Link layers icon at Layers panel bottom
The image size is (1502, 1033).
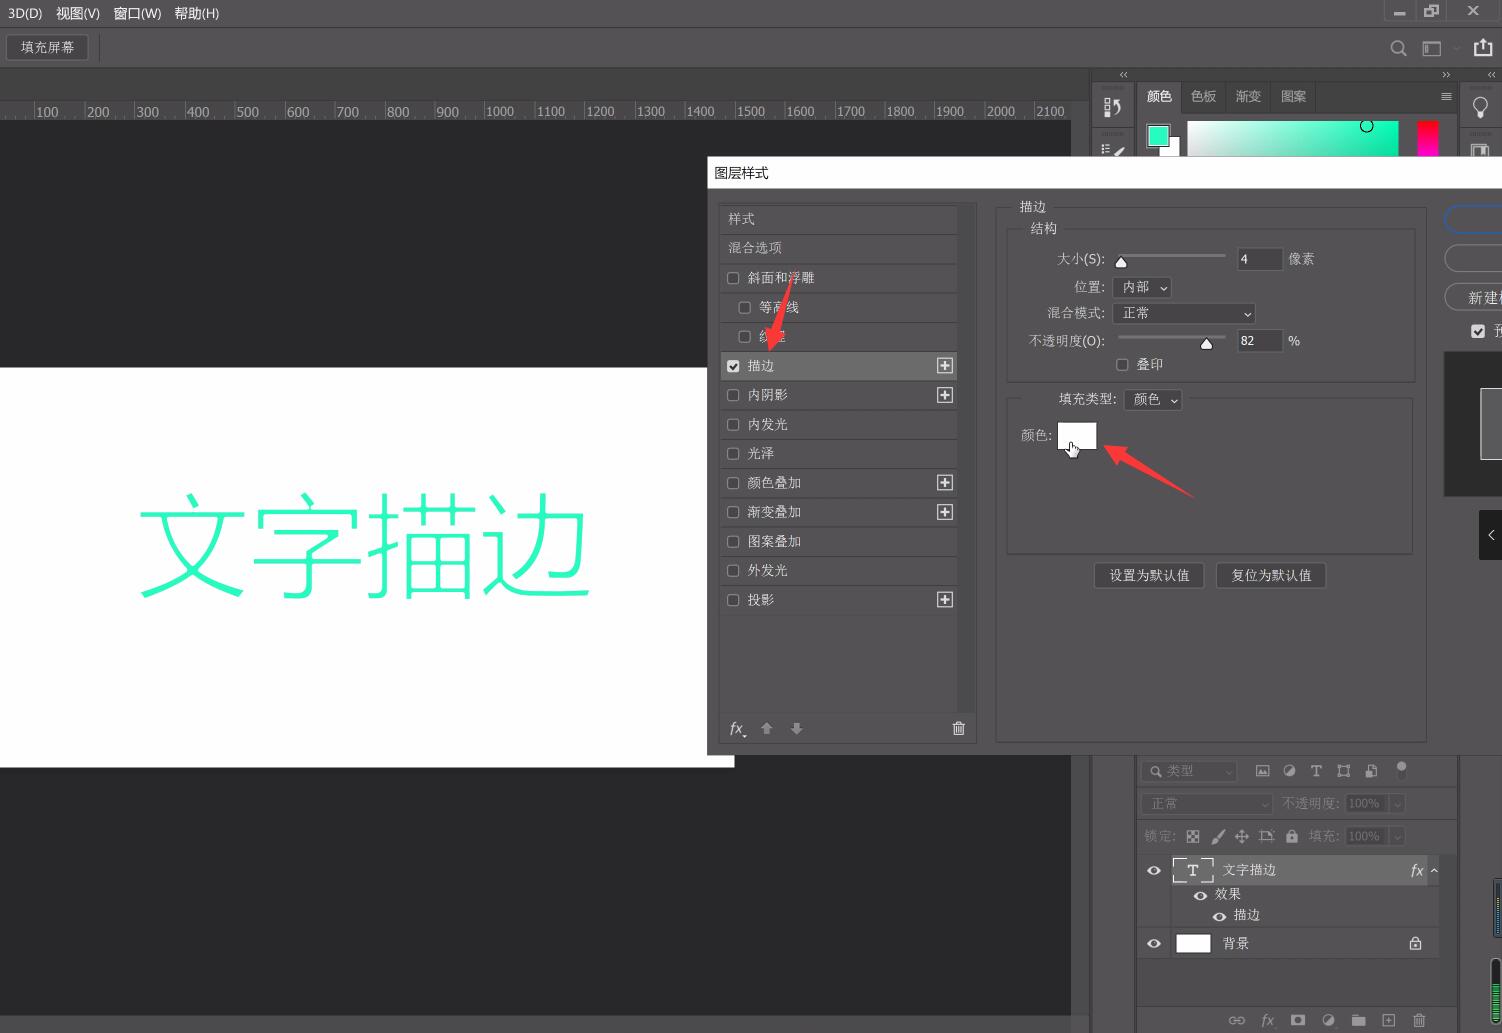coord(1237,1020)
